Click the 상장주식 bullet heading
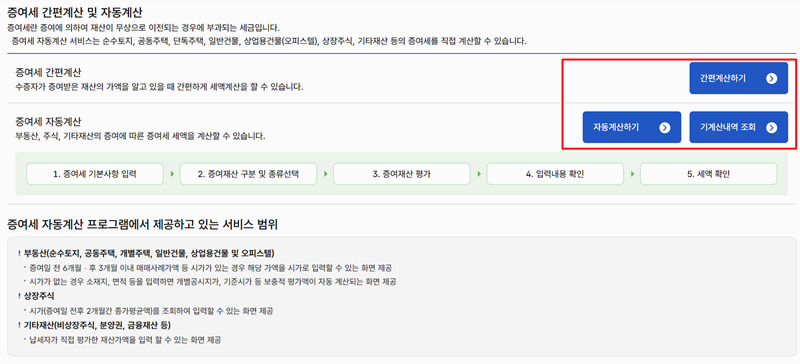This screenshot has height=364, width=800. tap(39, 296)
